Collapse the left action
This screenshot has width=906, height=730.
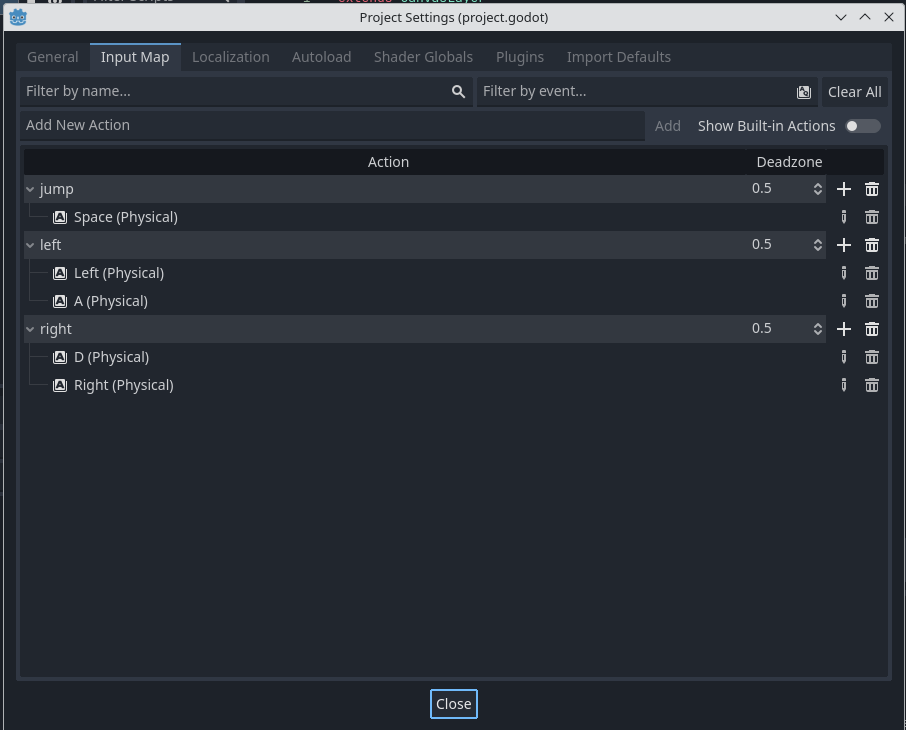point(30,244)
